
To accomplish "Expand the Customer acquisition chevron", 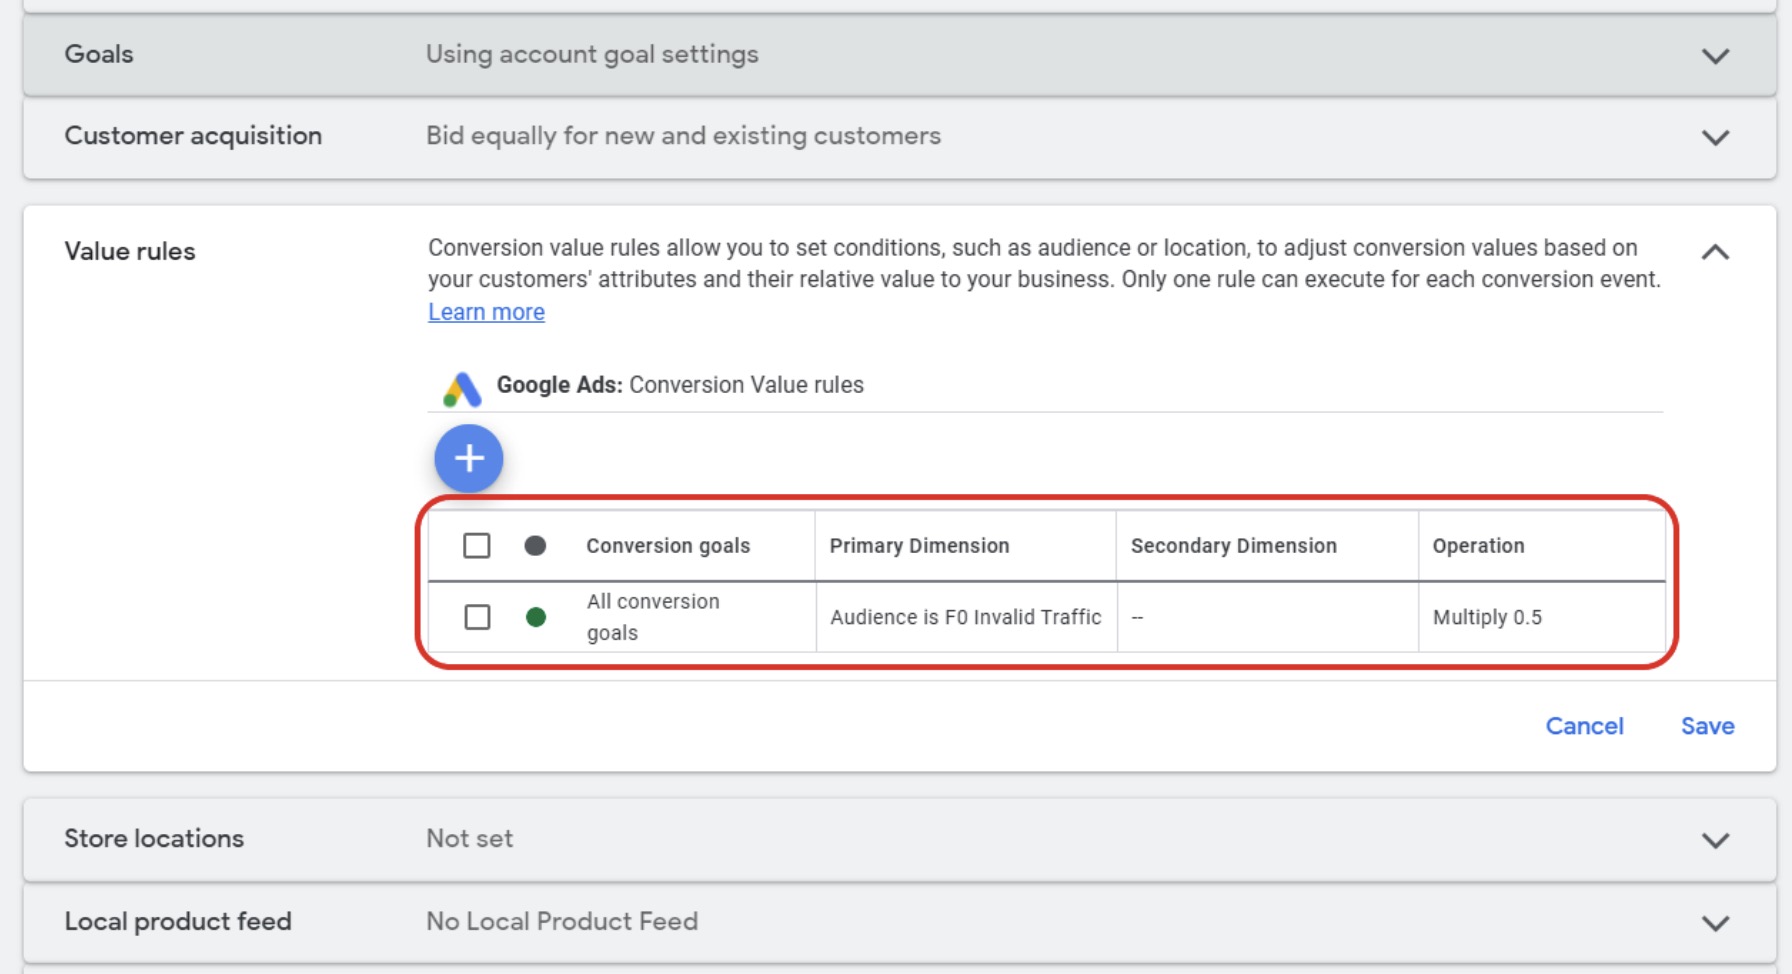I will [1715, 137].
